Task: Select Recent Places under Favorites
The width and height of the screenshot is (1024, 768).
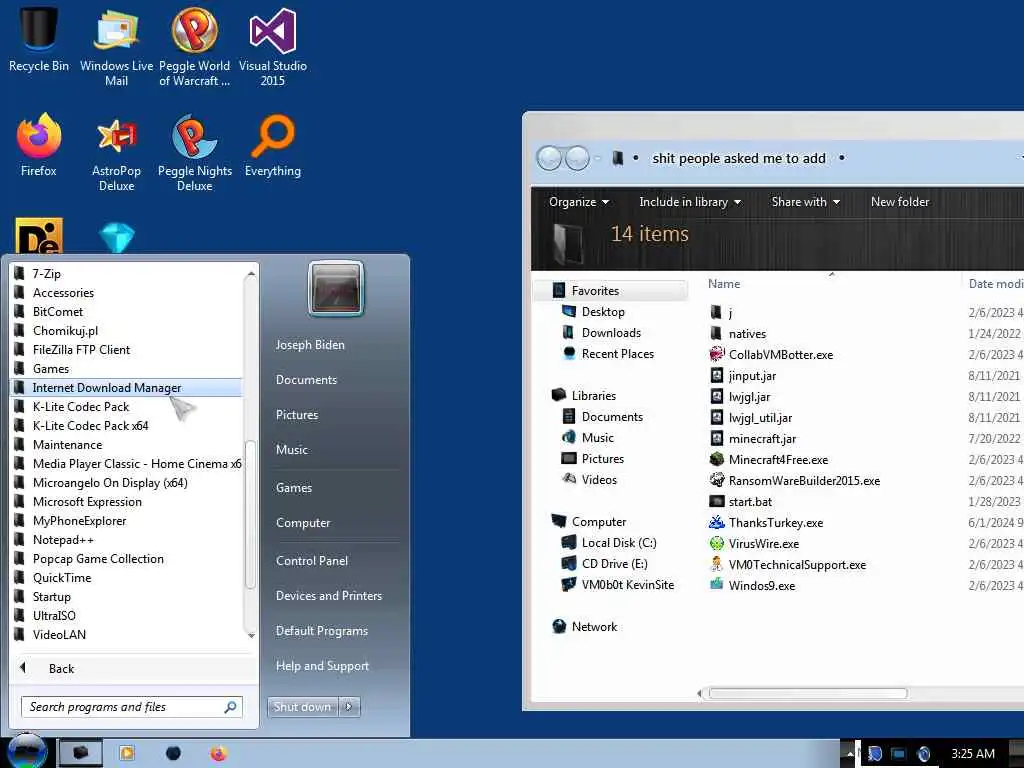Action: 617,354
